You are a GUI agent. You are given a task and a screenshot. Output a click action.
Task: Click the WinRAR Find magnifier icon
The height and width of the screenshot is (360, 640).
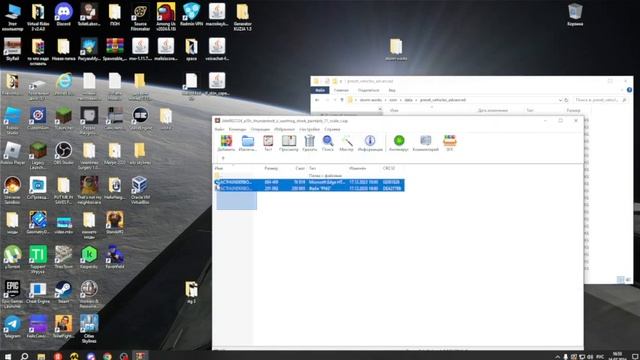pos(328,143)
